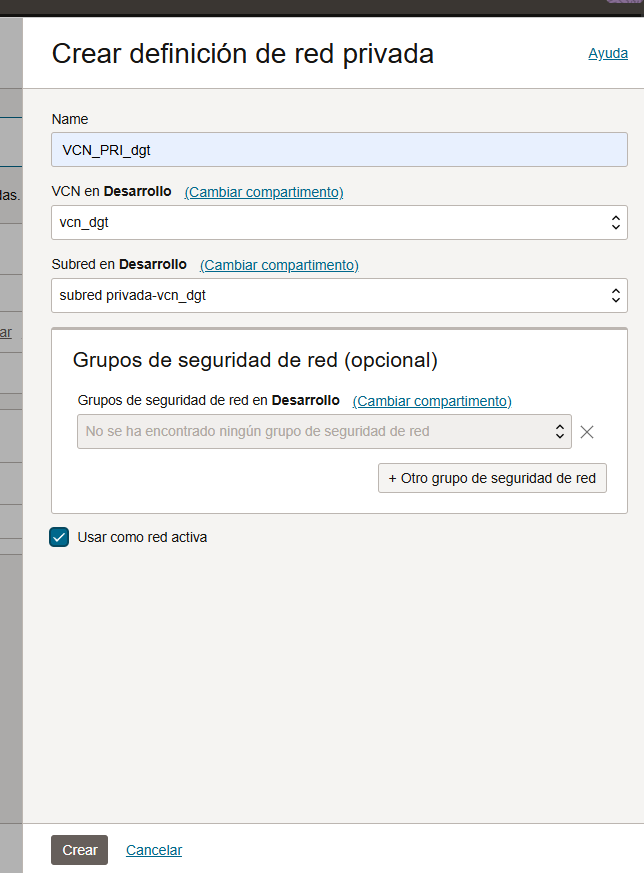Image resolution: width=644 pixels, height=873 pixels.
Task: Click the chevron on the security group selector
Action: pos(559,431)
